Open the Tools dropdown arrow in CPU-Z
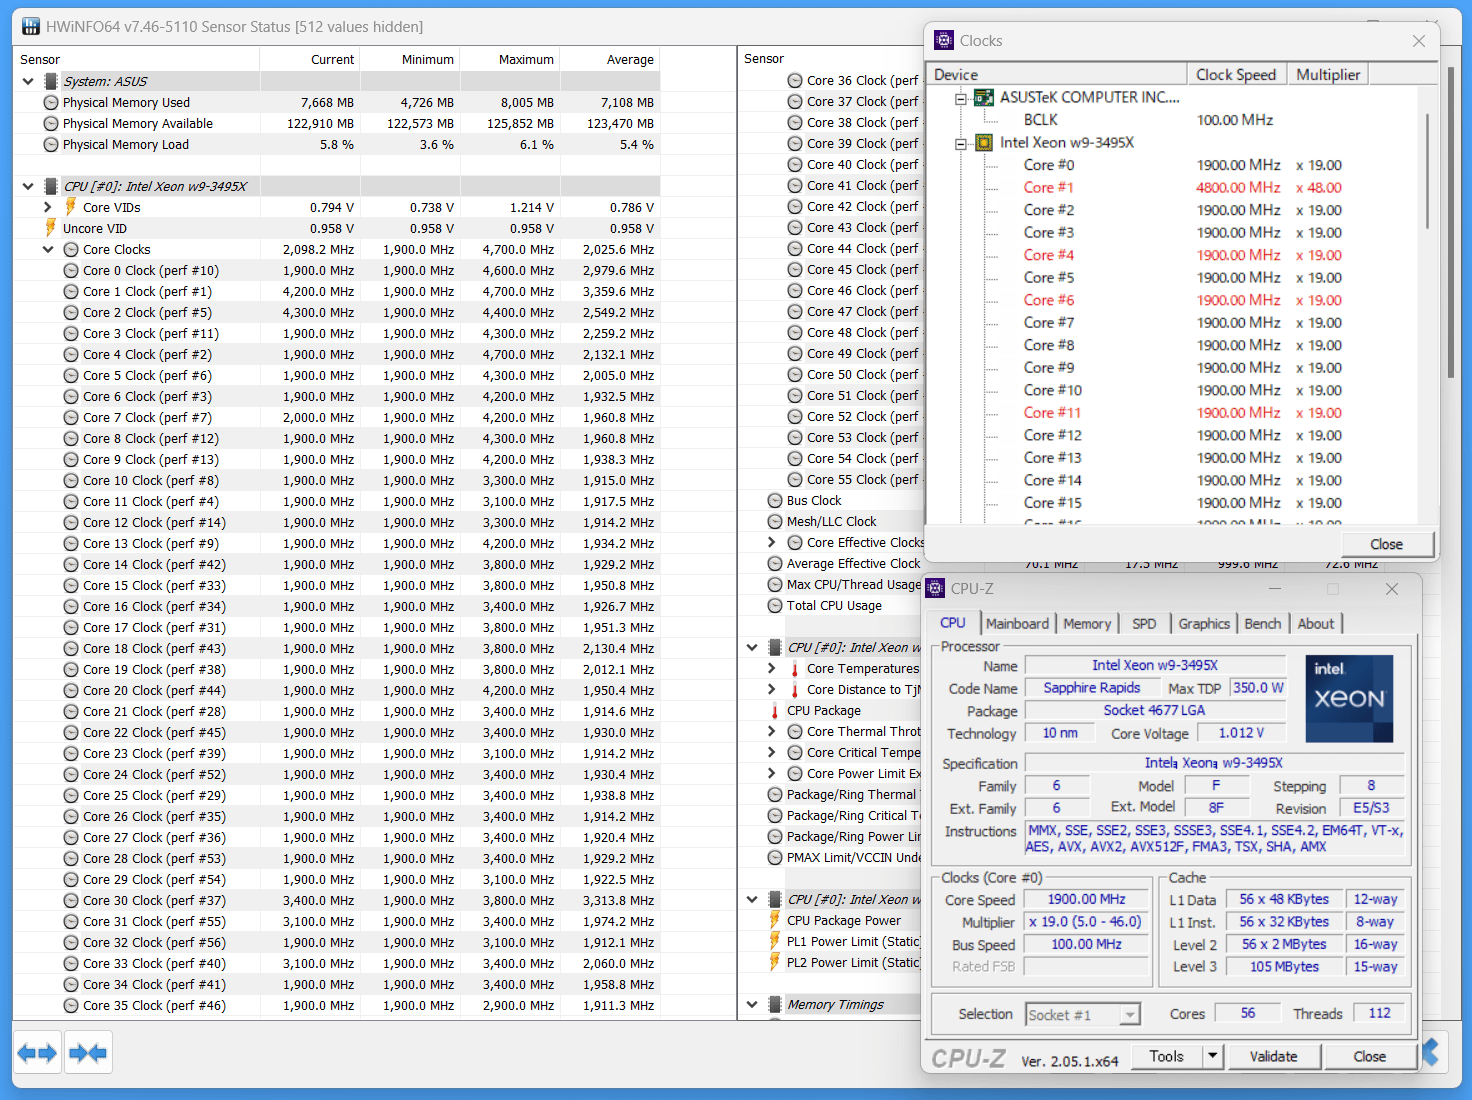 coord(1213,1056)
